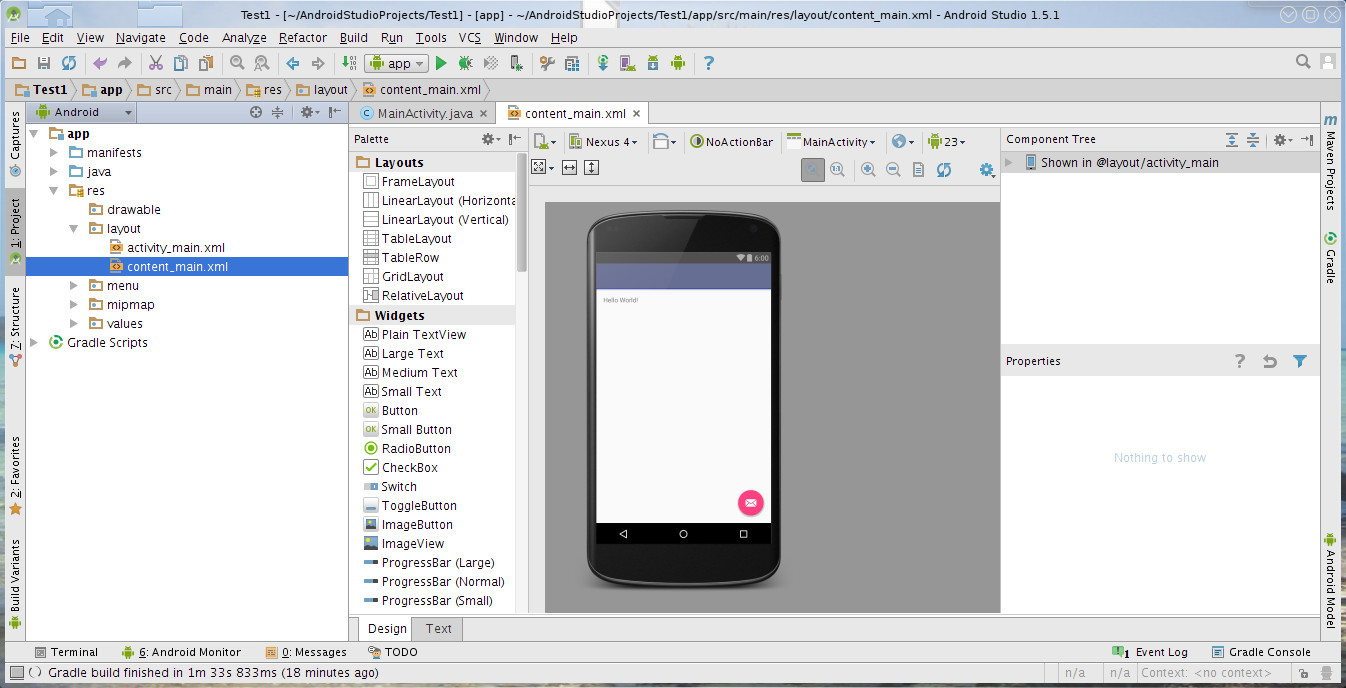Toggle layout width expand horizontally button
The height and width of the screenshot is (688, 1346).
569,168
